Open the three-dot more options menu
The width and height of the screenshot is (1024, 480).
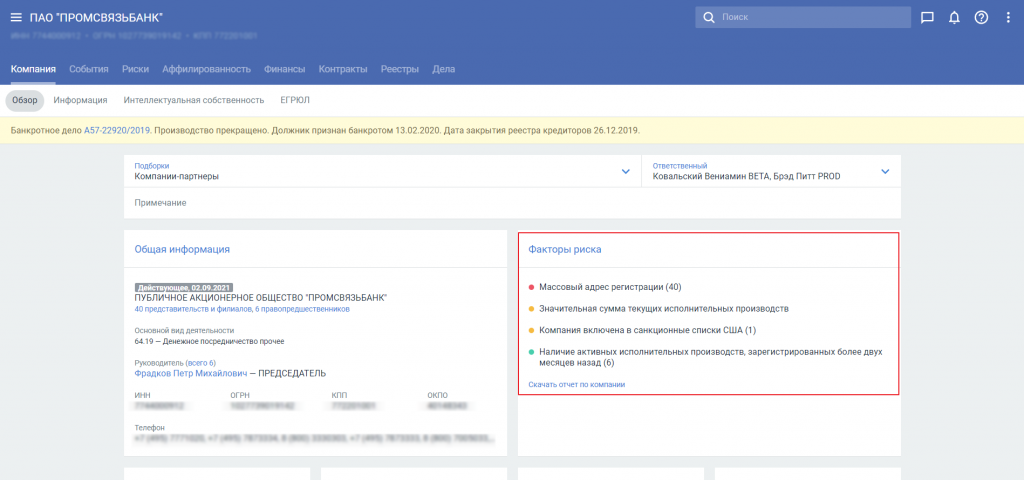(1008, 18)
